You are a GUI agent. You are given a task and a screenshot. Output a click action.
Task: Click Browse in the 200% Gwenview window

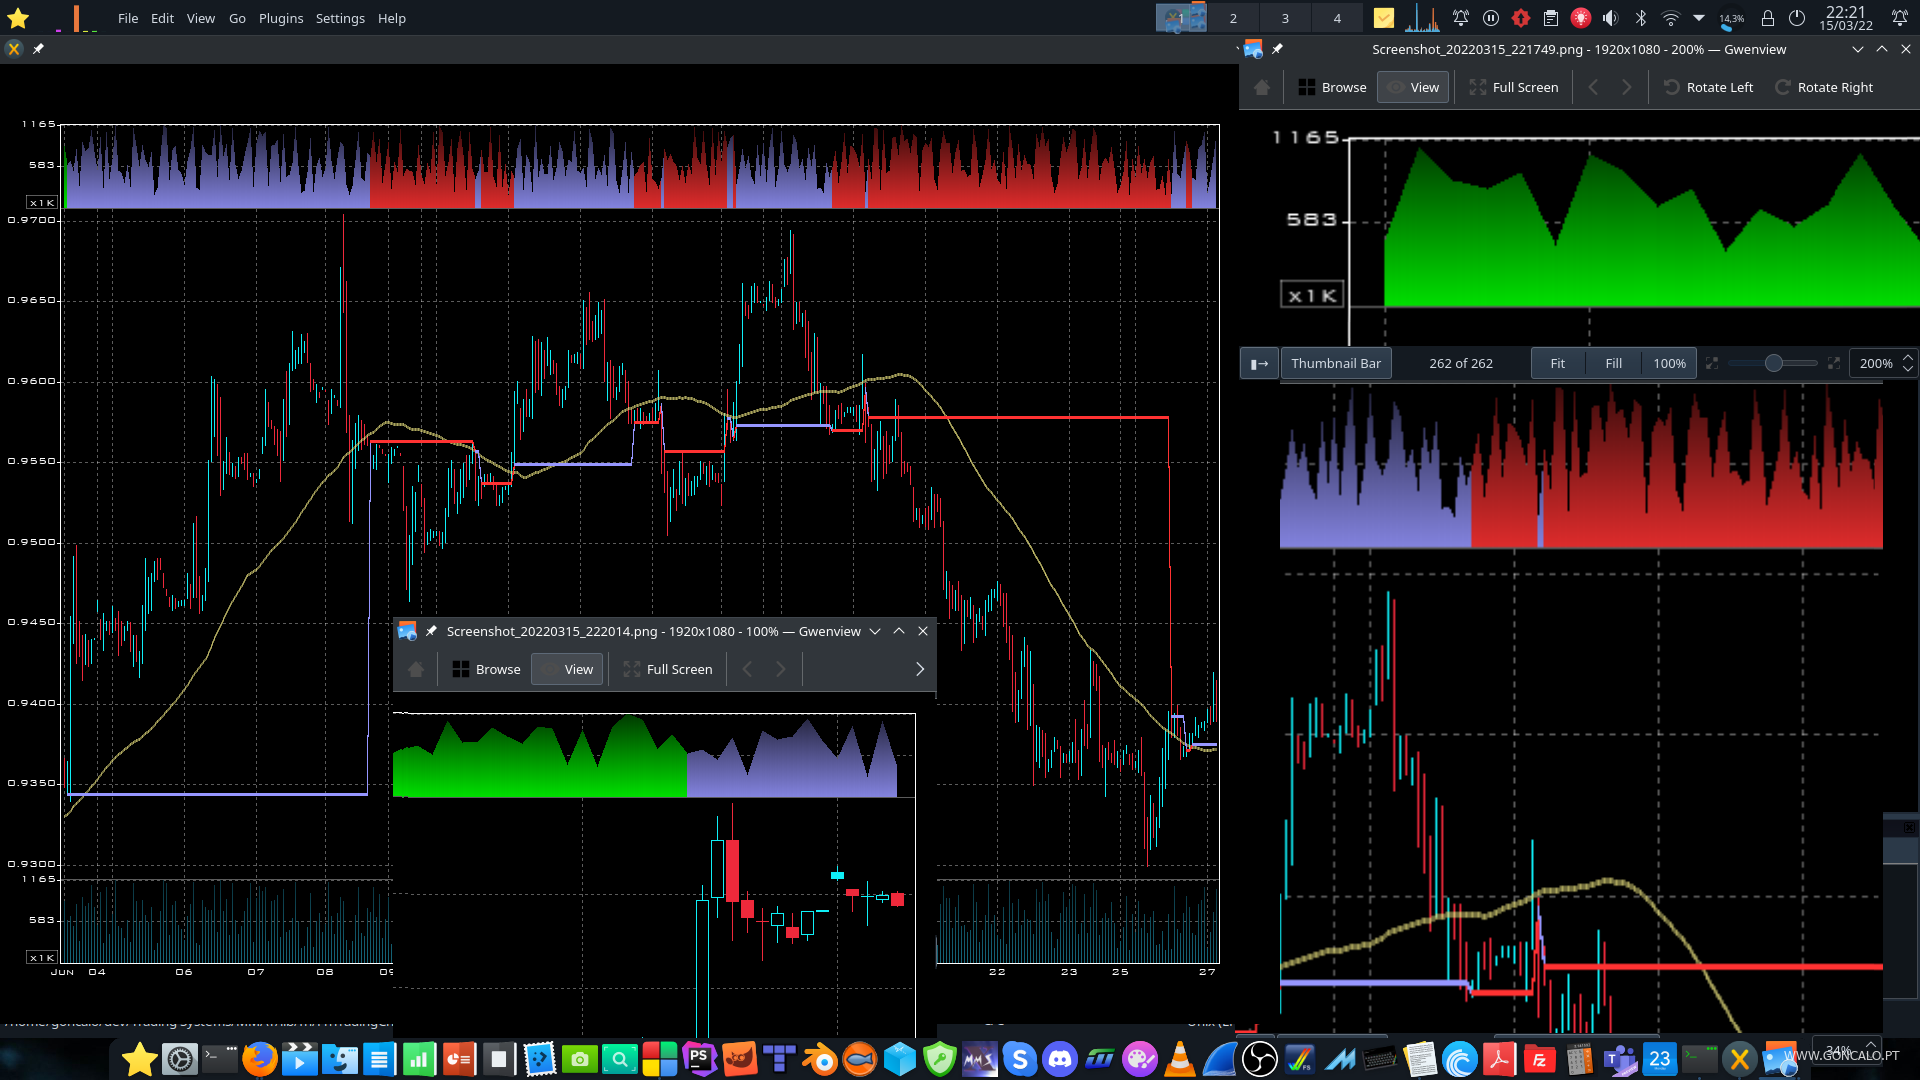[1332, 87]
